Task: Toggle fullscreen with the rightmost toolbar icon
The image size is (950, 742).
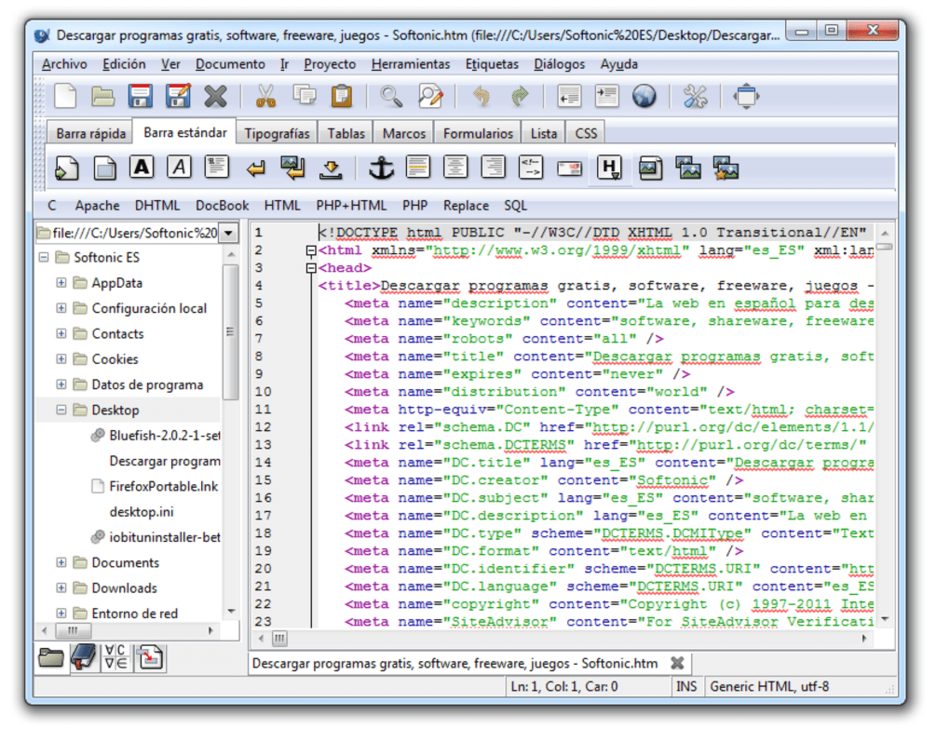Action: (746, 96)
